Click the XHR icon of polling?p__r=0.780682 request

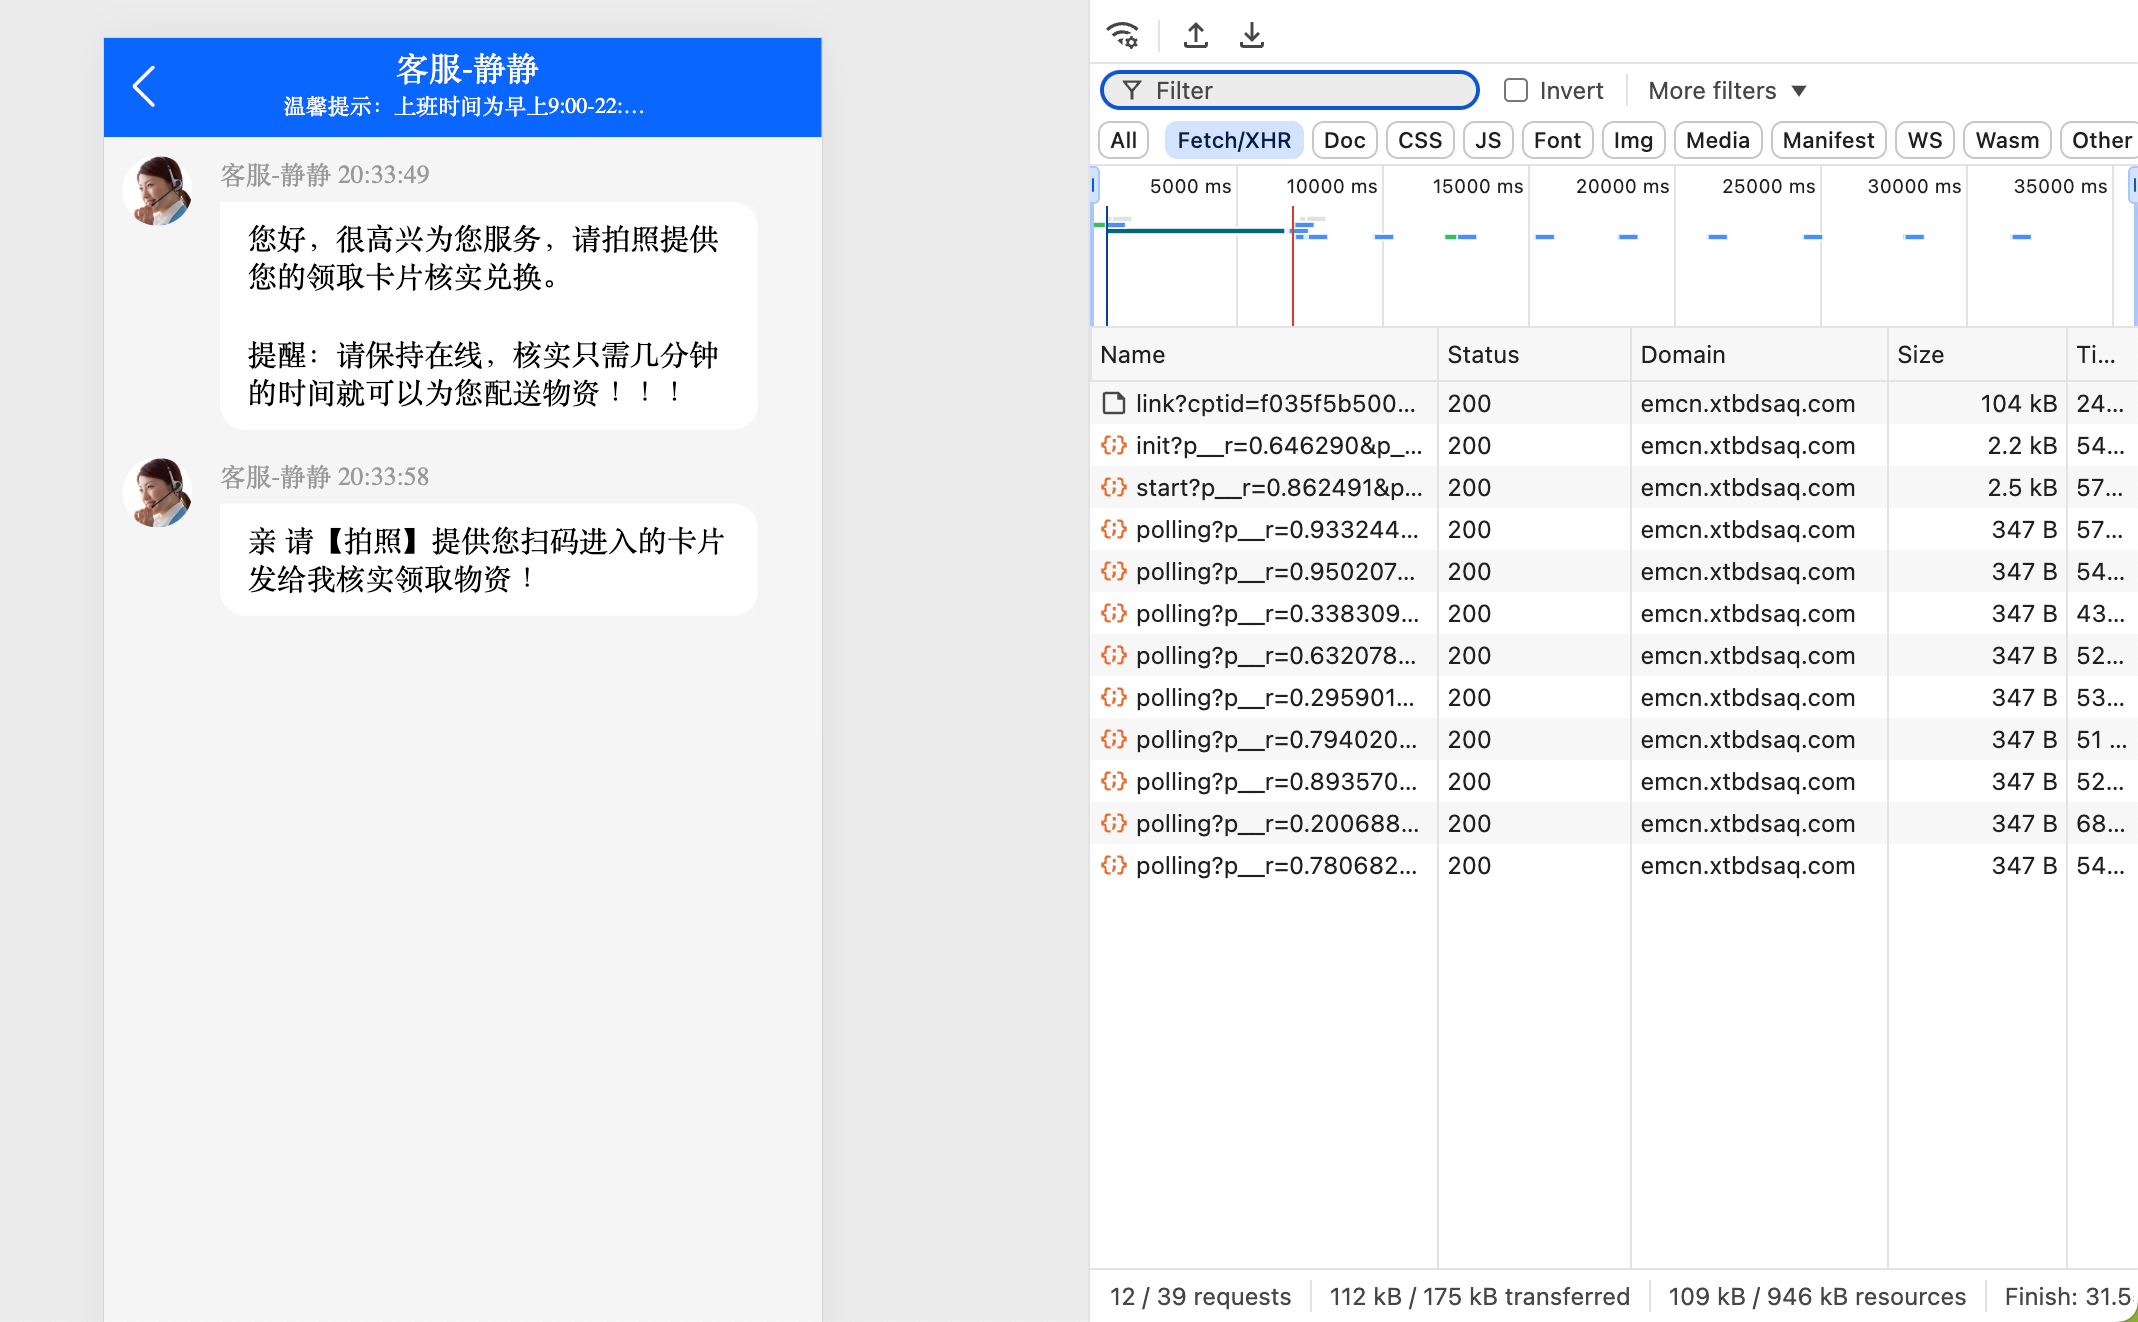pyautogui.click(x=1113, y=865)
